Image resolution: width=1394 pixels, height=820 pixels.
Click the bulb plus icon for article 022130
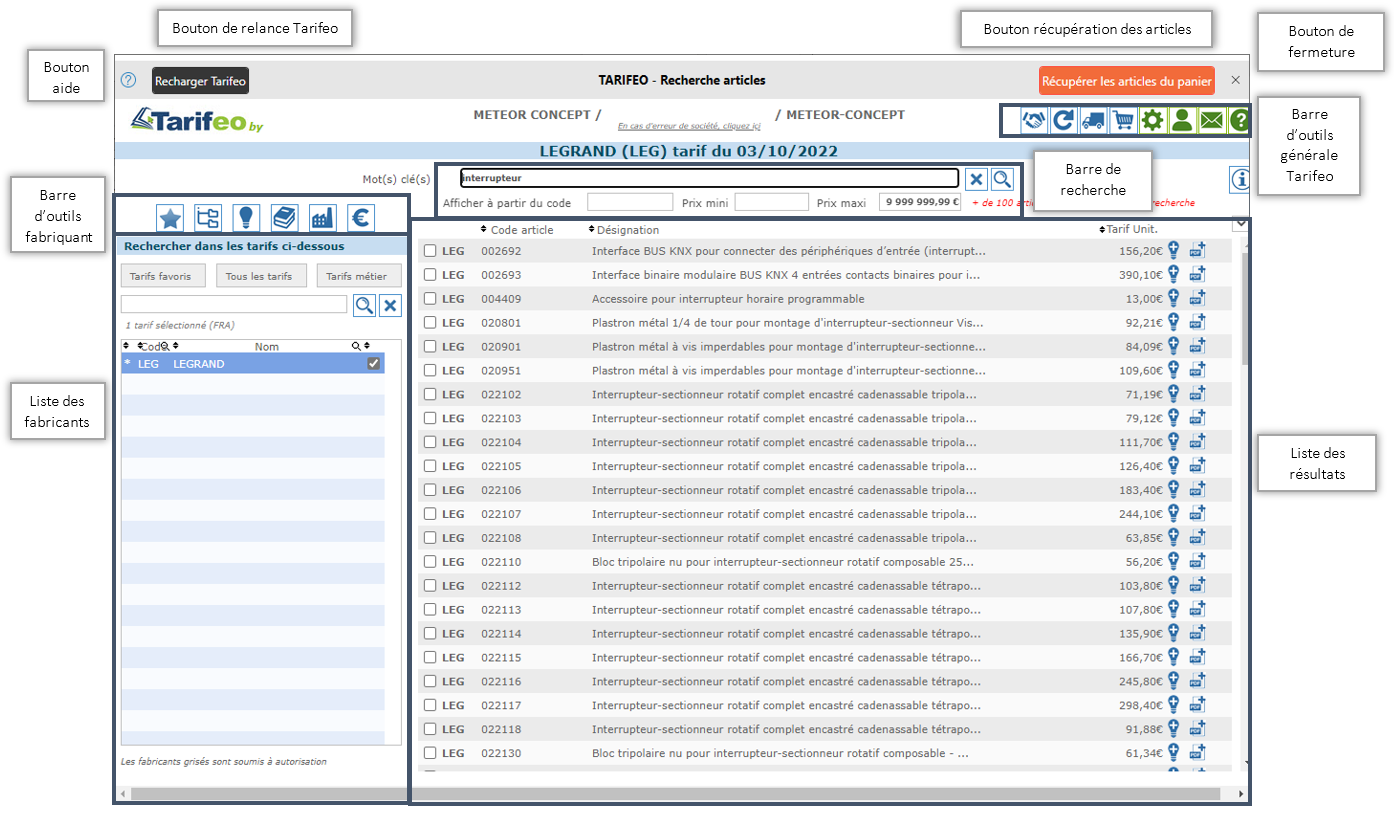[1175, 752]
